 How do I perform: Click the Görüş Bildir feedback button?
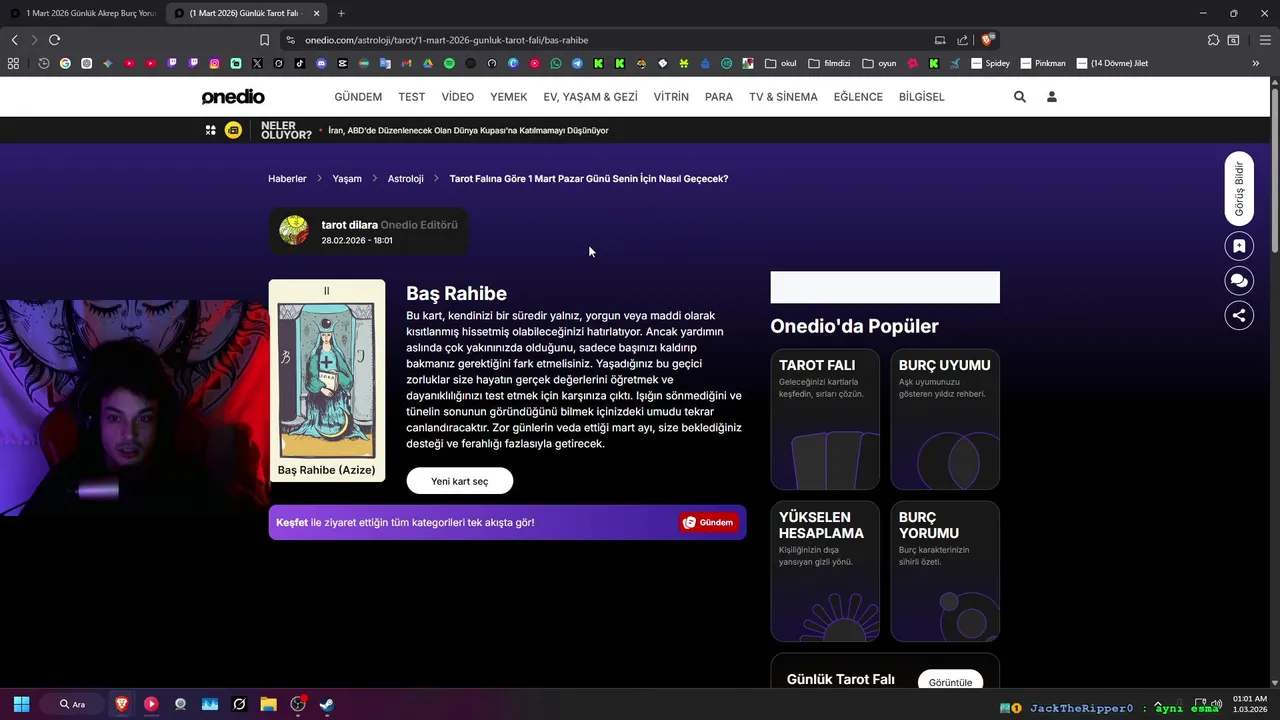[1239, 188]
